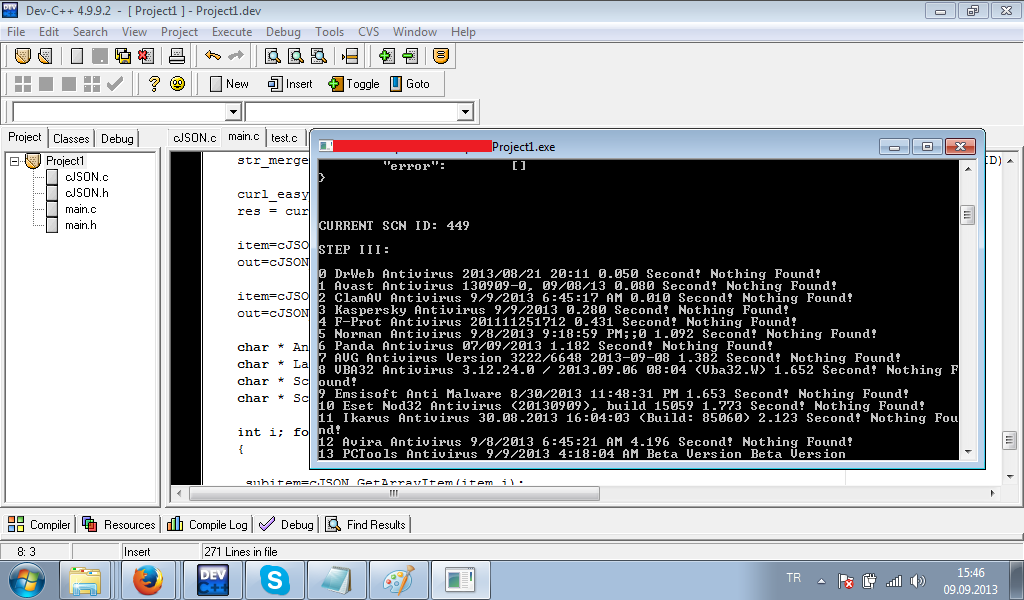
Task: Select main.c in the project tree
Action: click(x=80, y=209)
